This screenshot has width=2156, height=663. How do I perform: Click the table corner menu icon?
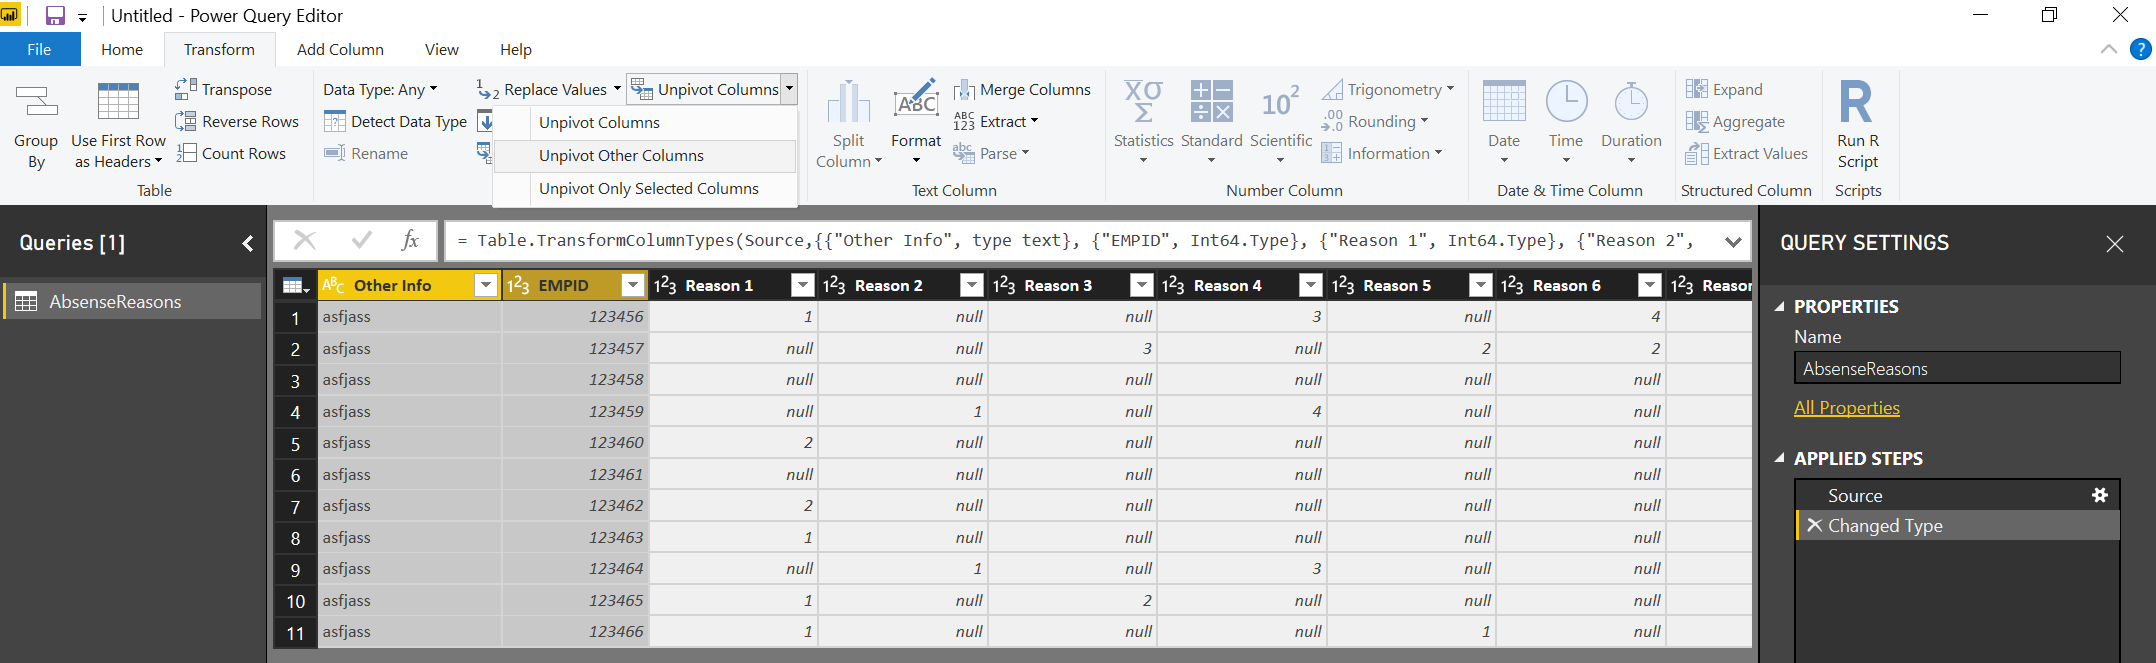point(295,285)
